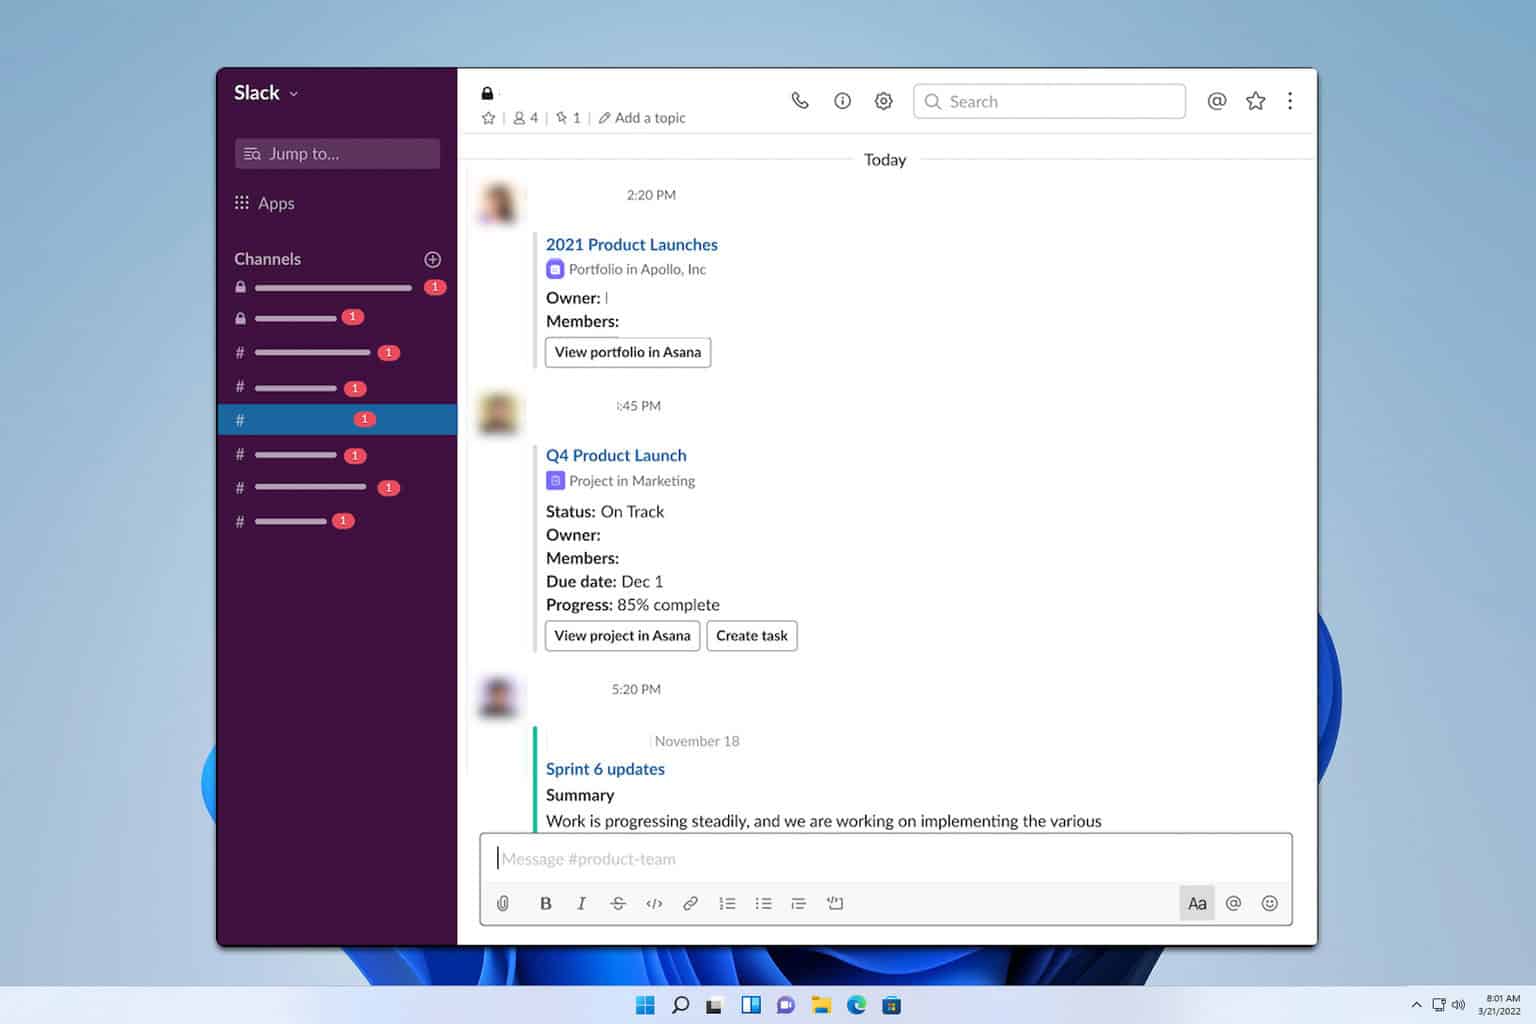Toggle bold formatting in composer
The height and width of the screenshot is (1024, 1536).
[545, 903]
